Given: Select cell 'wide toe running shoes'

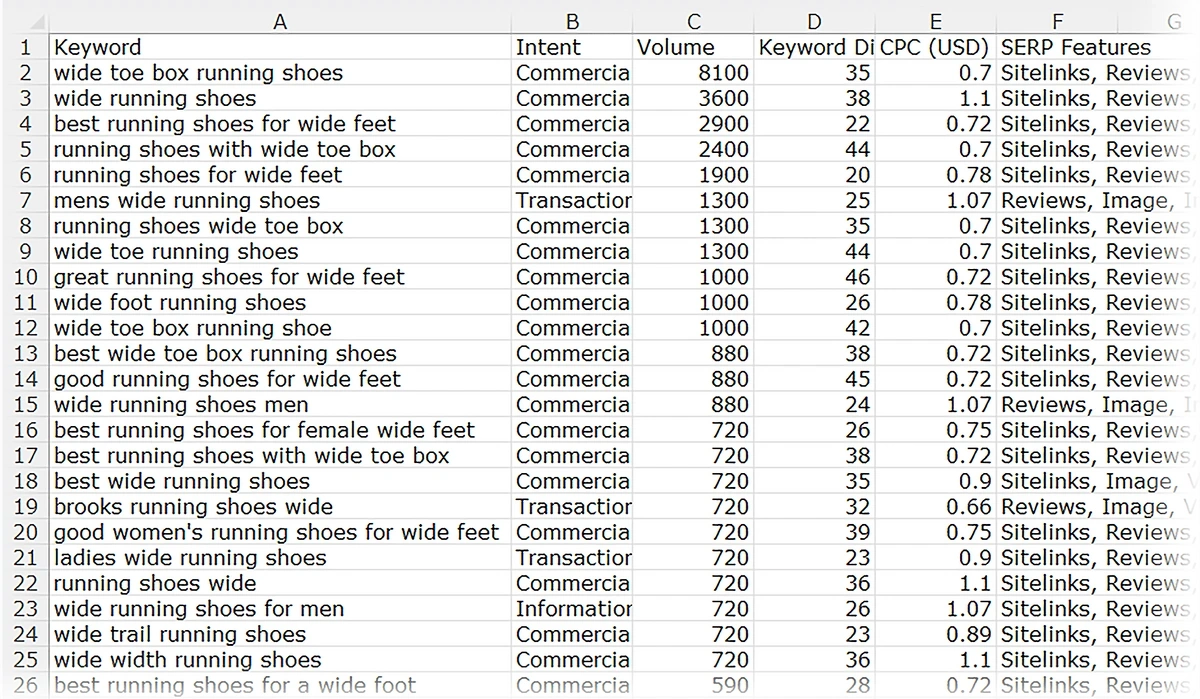Looking at the screenshot, I should [280, 251].
